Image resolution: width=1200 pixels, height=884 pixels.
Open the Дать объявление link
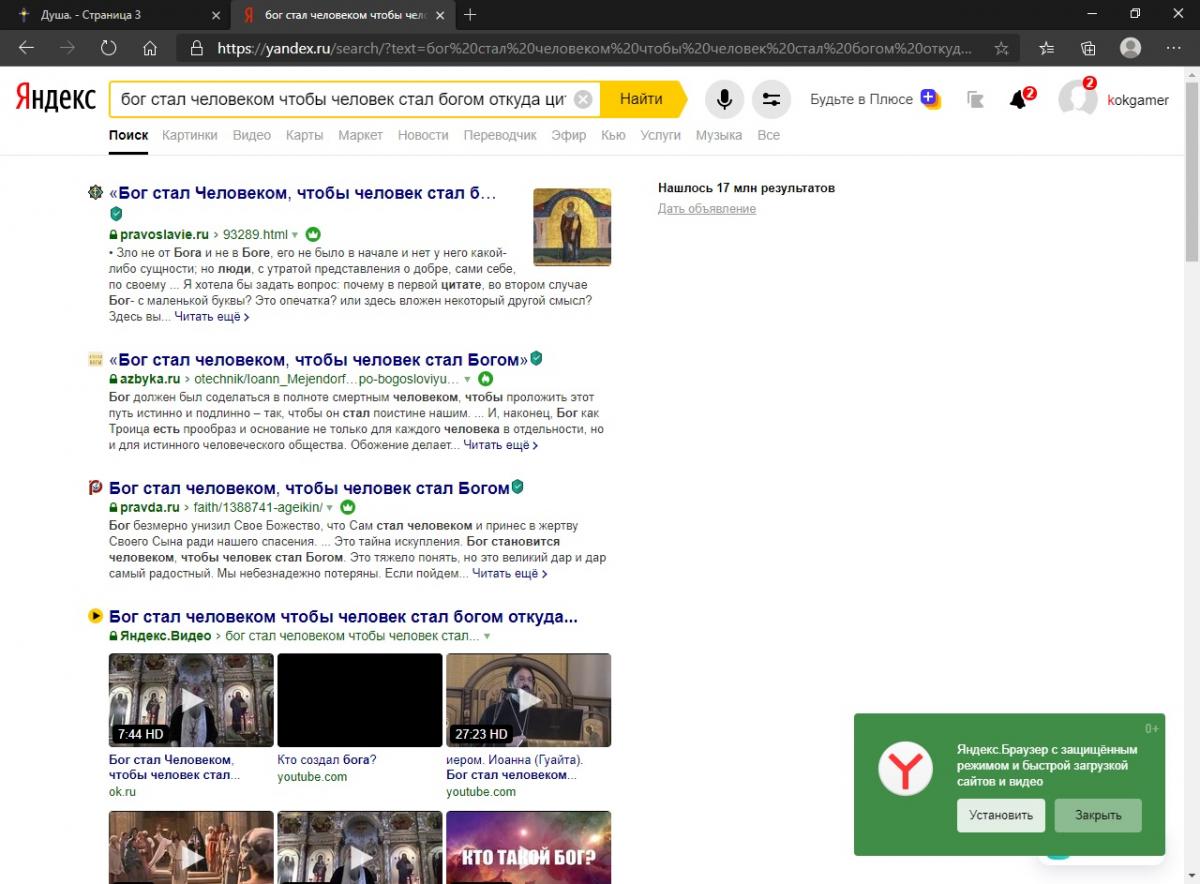point(706,209)
